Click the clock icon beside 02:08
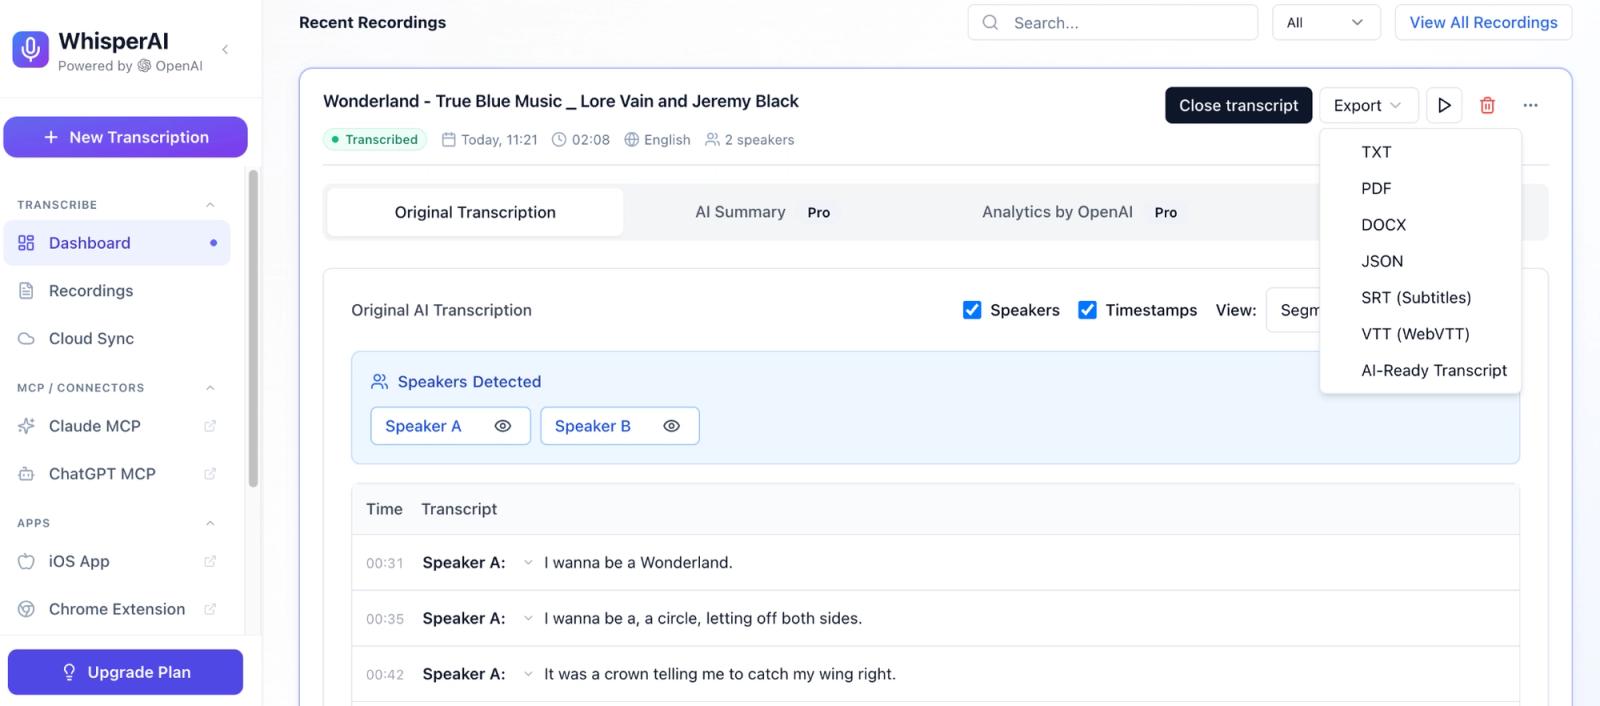The width and height of the screenshot is (1600, 706). [x=559, y=140]
